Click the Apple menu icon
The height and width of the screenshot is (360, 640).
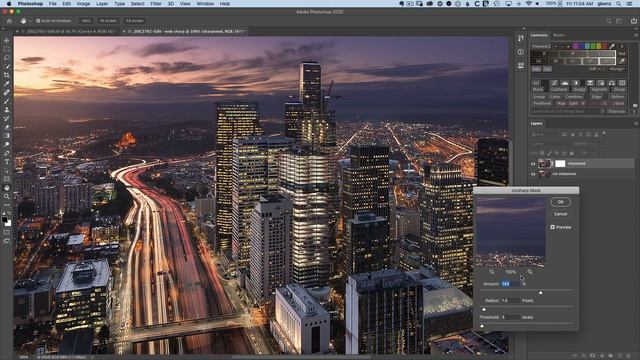click(9, 4)
